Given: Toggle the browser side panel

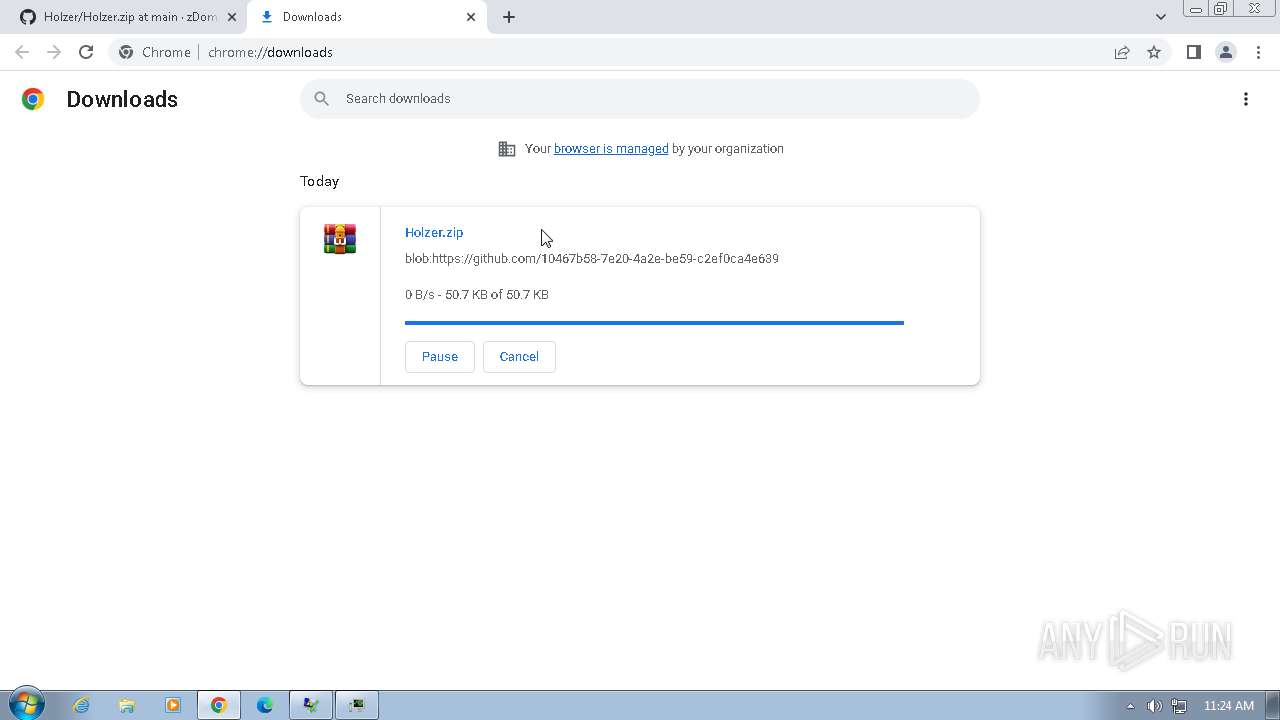Looking at the screenshot, I should [x=1193, y=52].
